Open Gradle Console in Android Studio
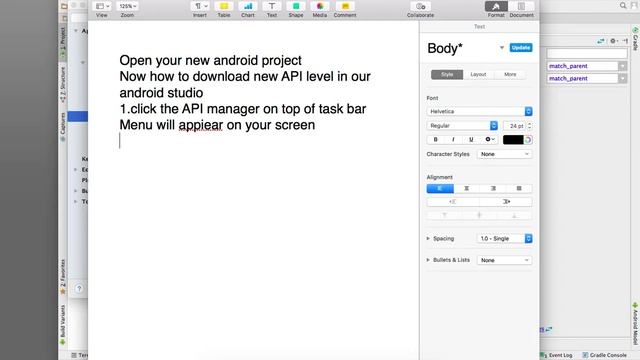The width and height of the screenshot is (640, 360). tap(604, 355)
